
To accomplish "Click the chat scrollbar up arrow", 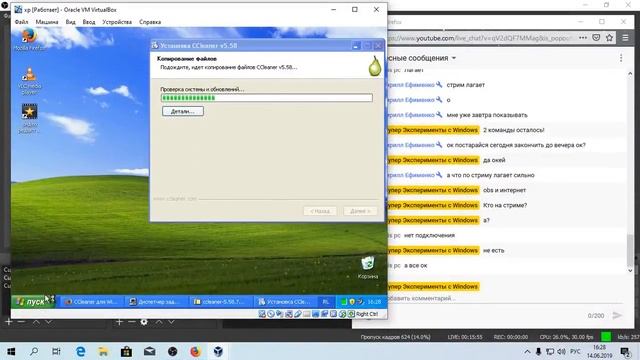I will pos(630,74).
